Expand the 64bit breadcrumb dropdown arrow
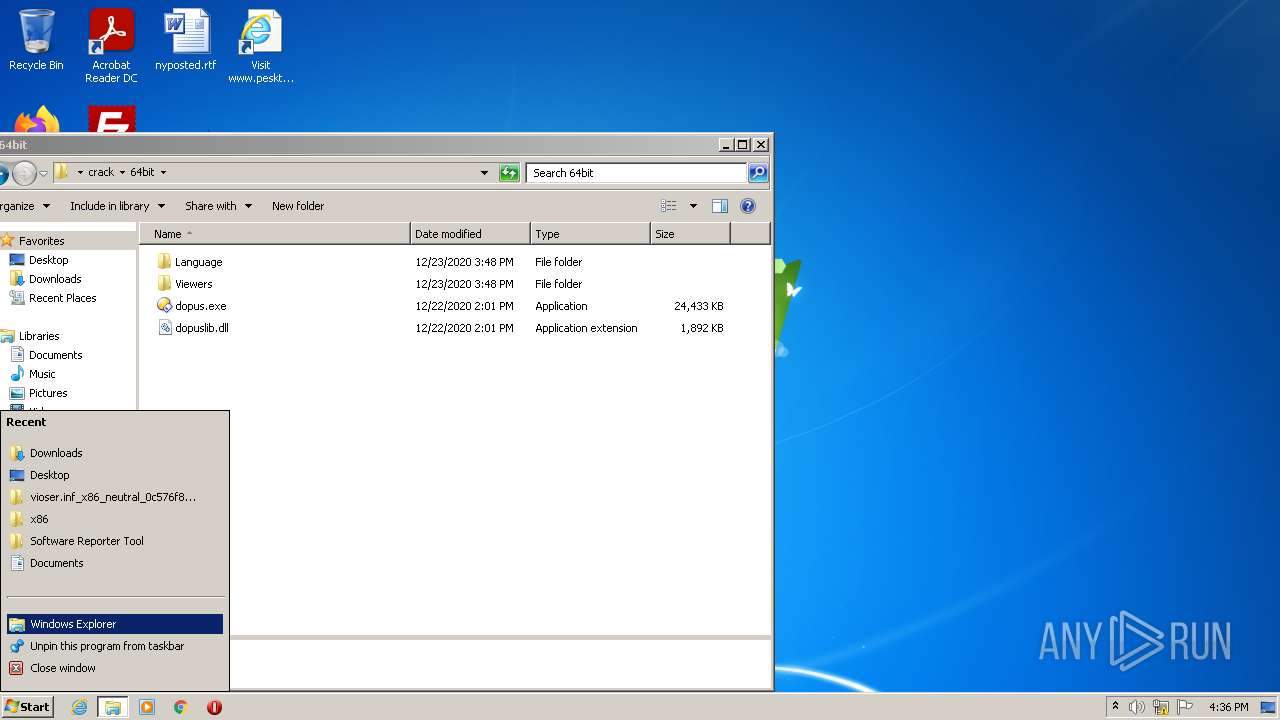The height and width of the screenshot is (720, 1280). pos(163,172)
